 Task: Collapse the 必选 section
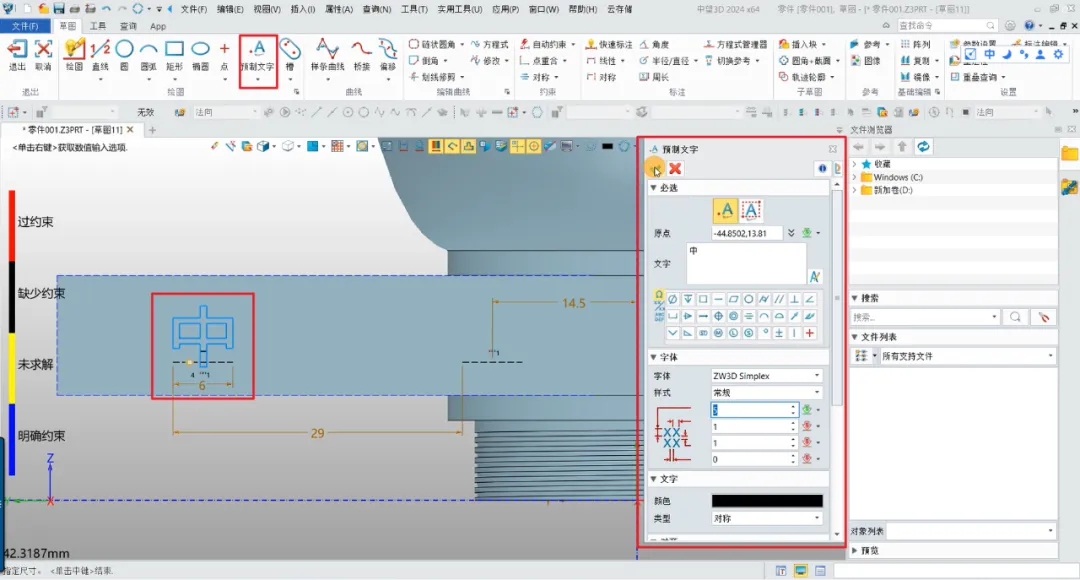point(654,188)
